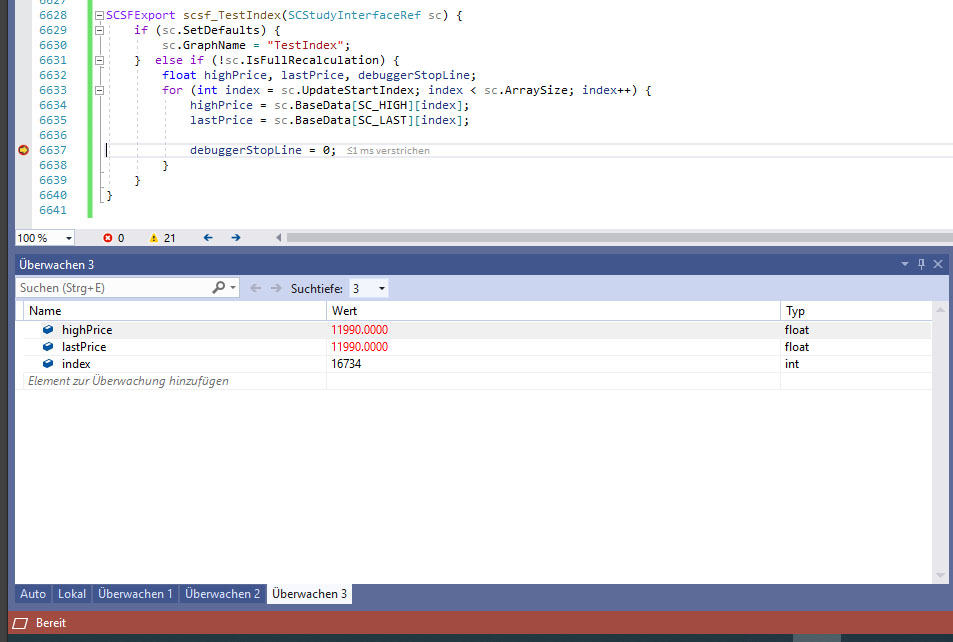Pin the Überwachen 3 panel
This screenshot has height=642, width=953.
coord(921,264)
